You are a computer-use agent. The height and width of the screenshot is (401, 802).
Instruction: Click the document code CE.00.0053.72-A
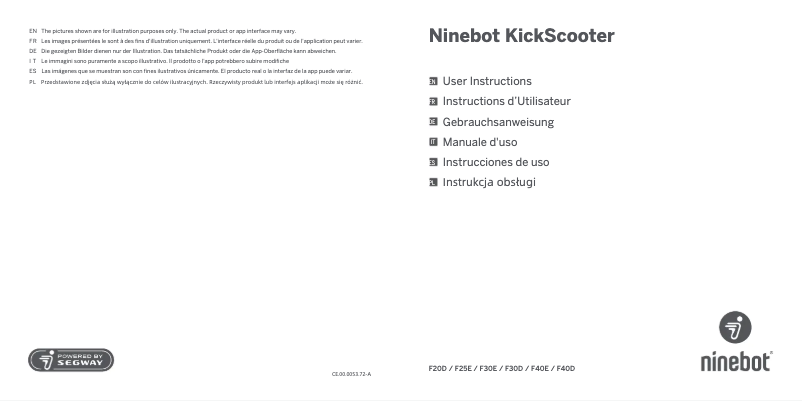[x=351, y=374]
